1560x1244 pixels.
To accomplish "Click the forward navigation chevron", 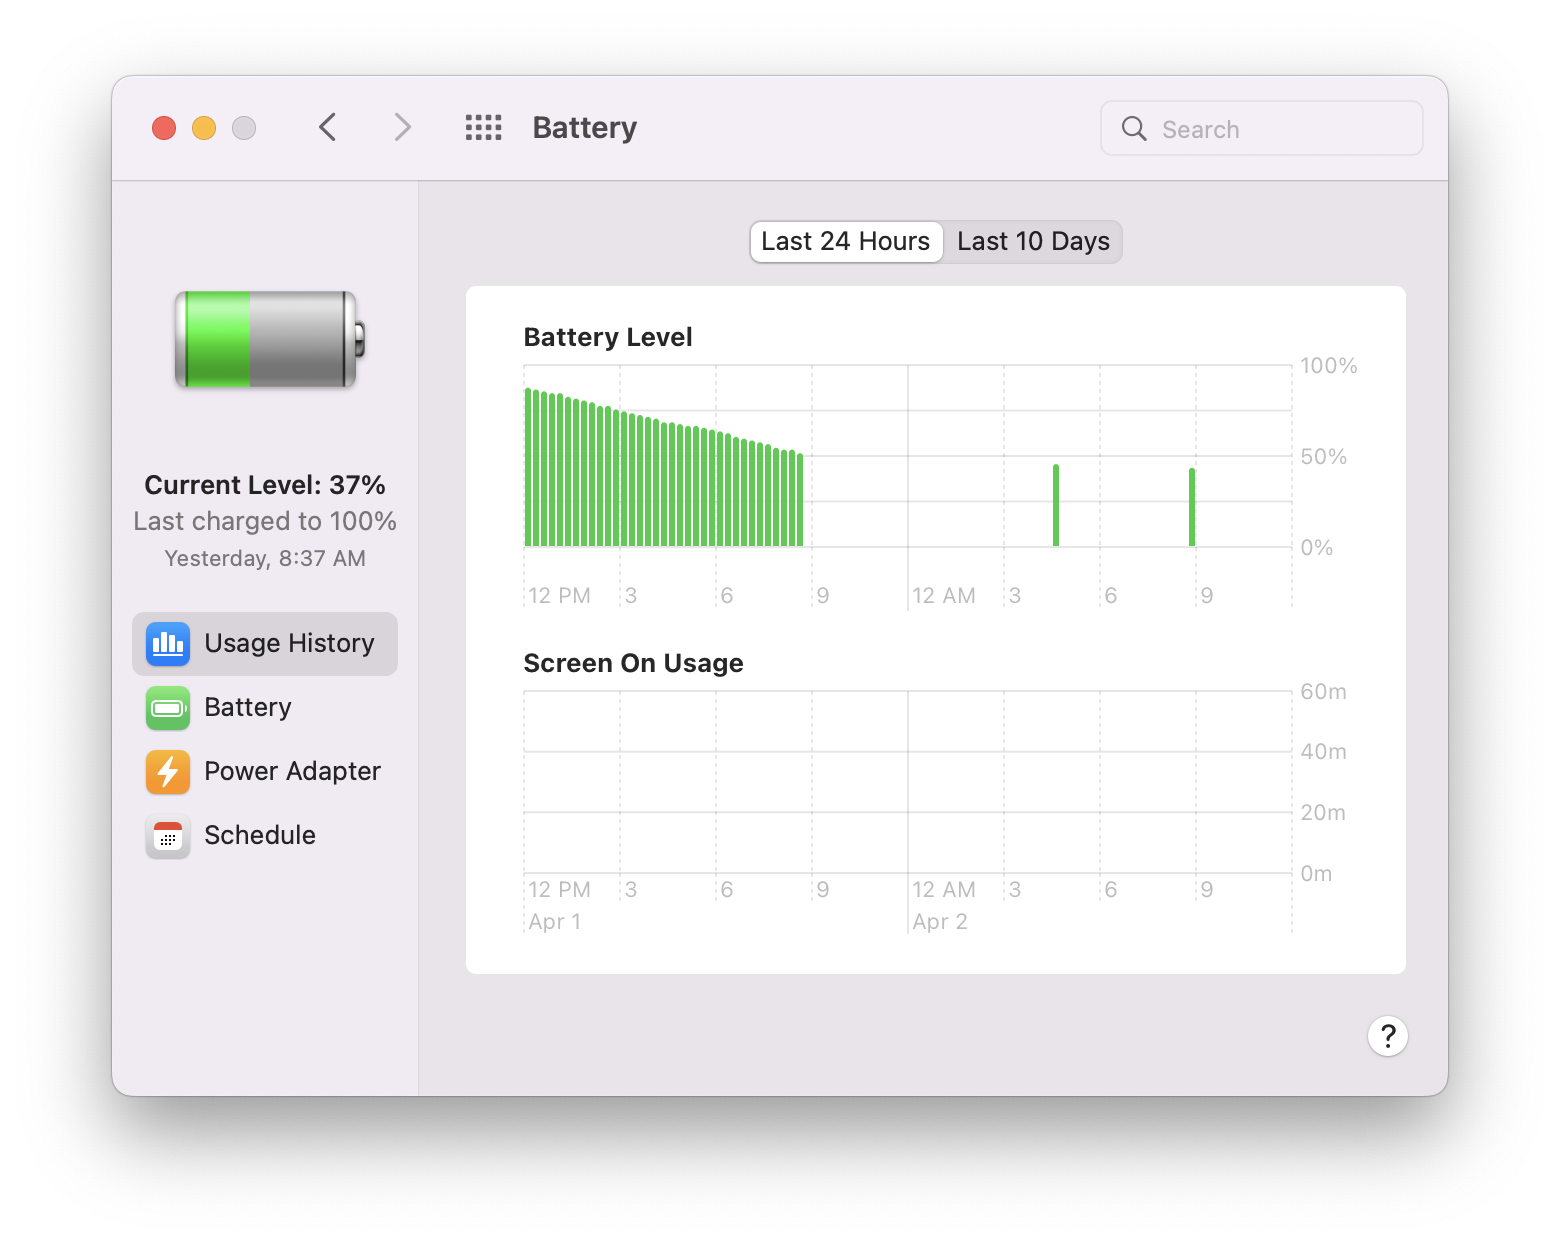I will pyautogui.click(x=401, y=127).
